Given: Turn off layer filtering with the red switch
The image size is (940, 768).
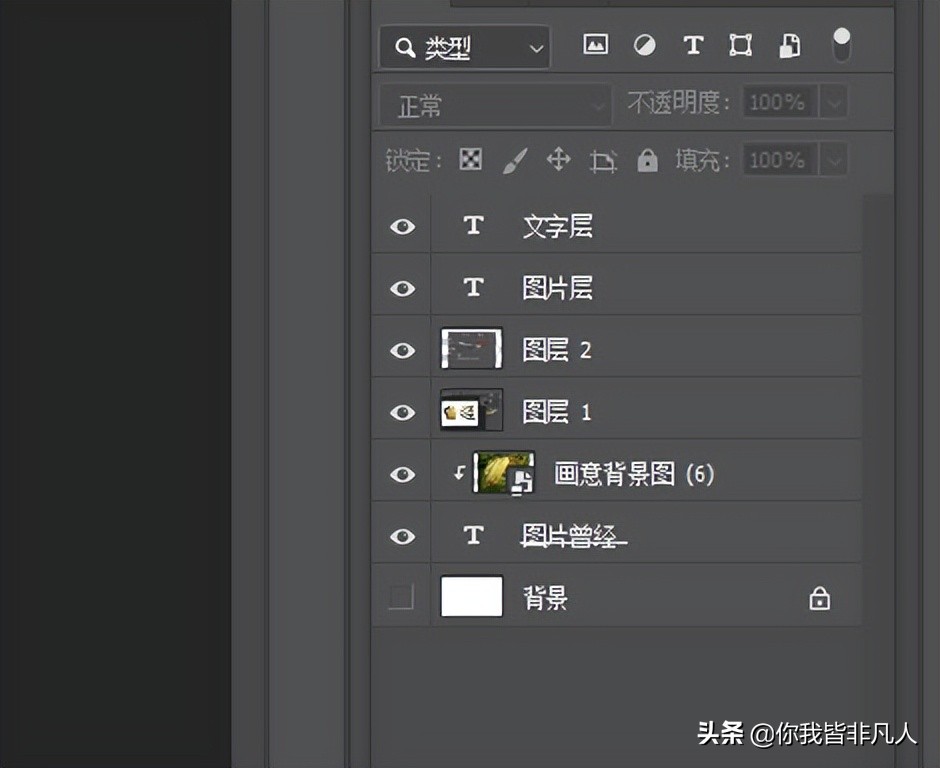Looking at the screenshot, I should [x=840, y=40].
